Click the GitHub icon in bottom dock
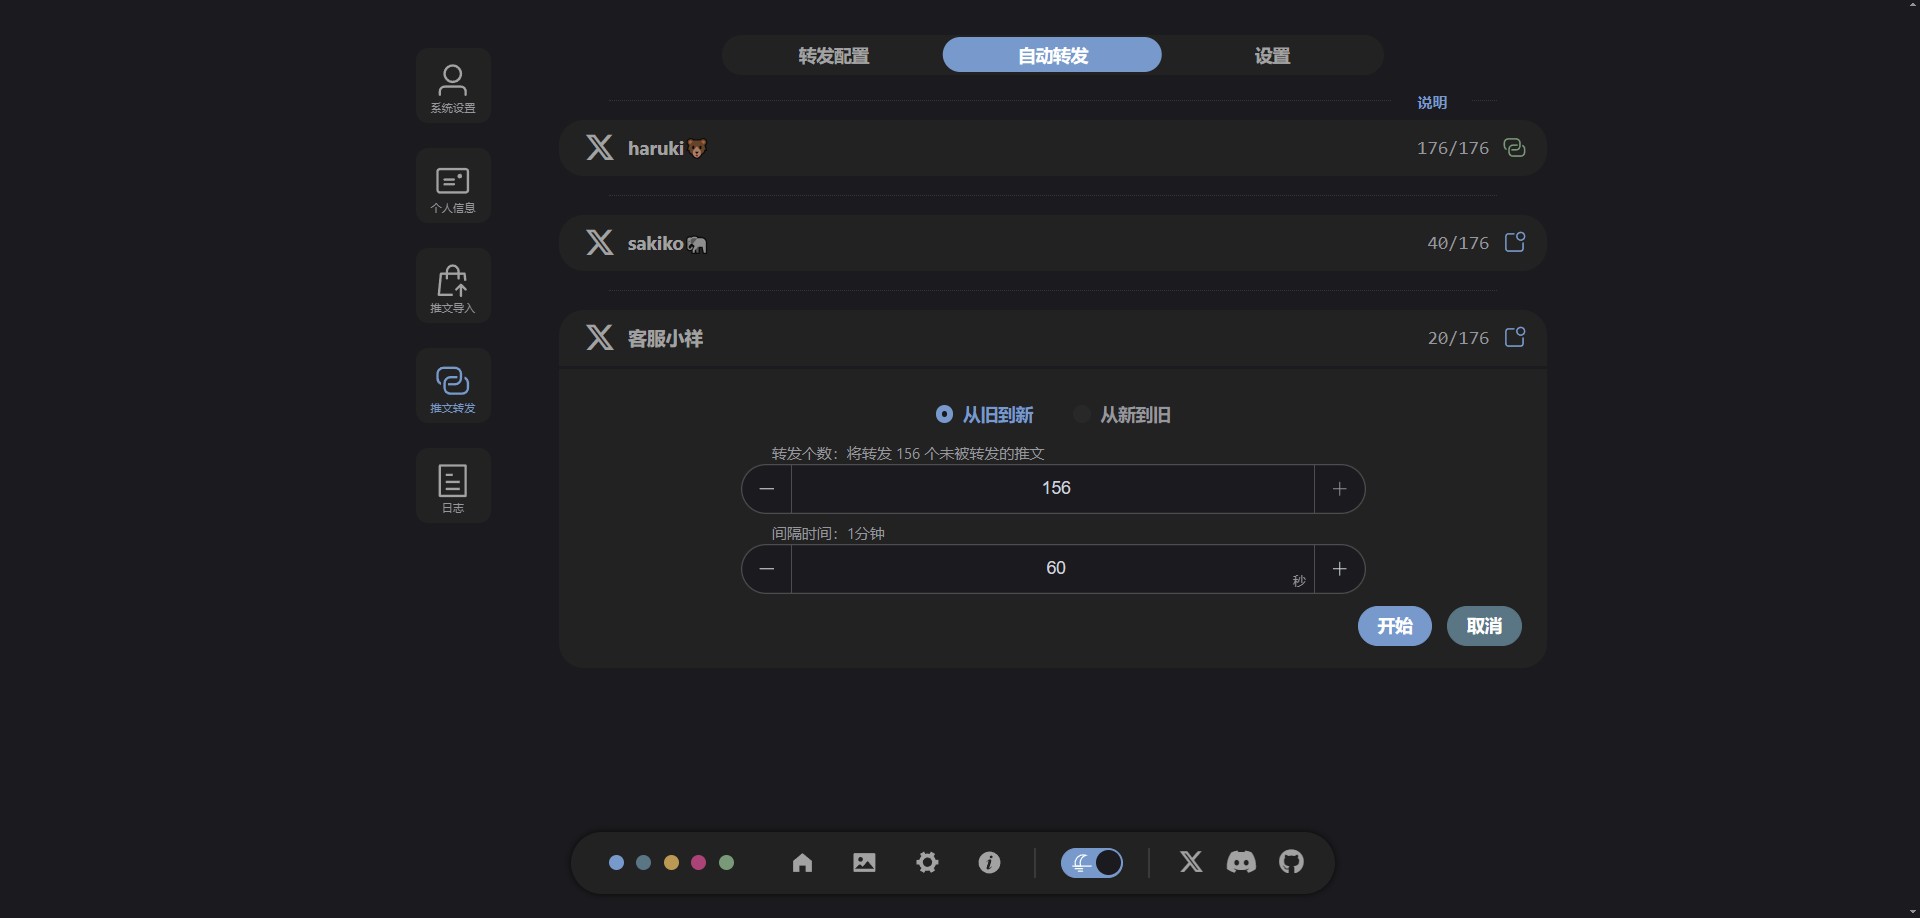1920x918 pixels. 1291,862
